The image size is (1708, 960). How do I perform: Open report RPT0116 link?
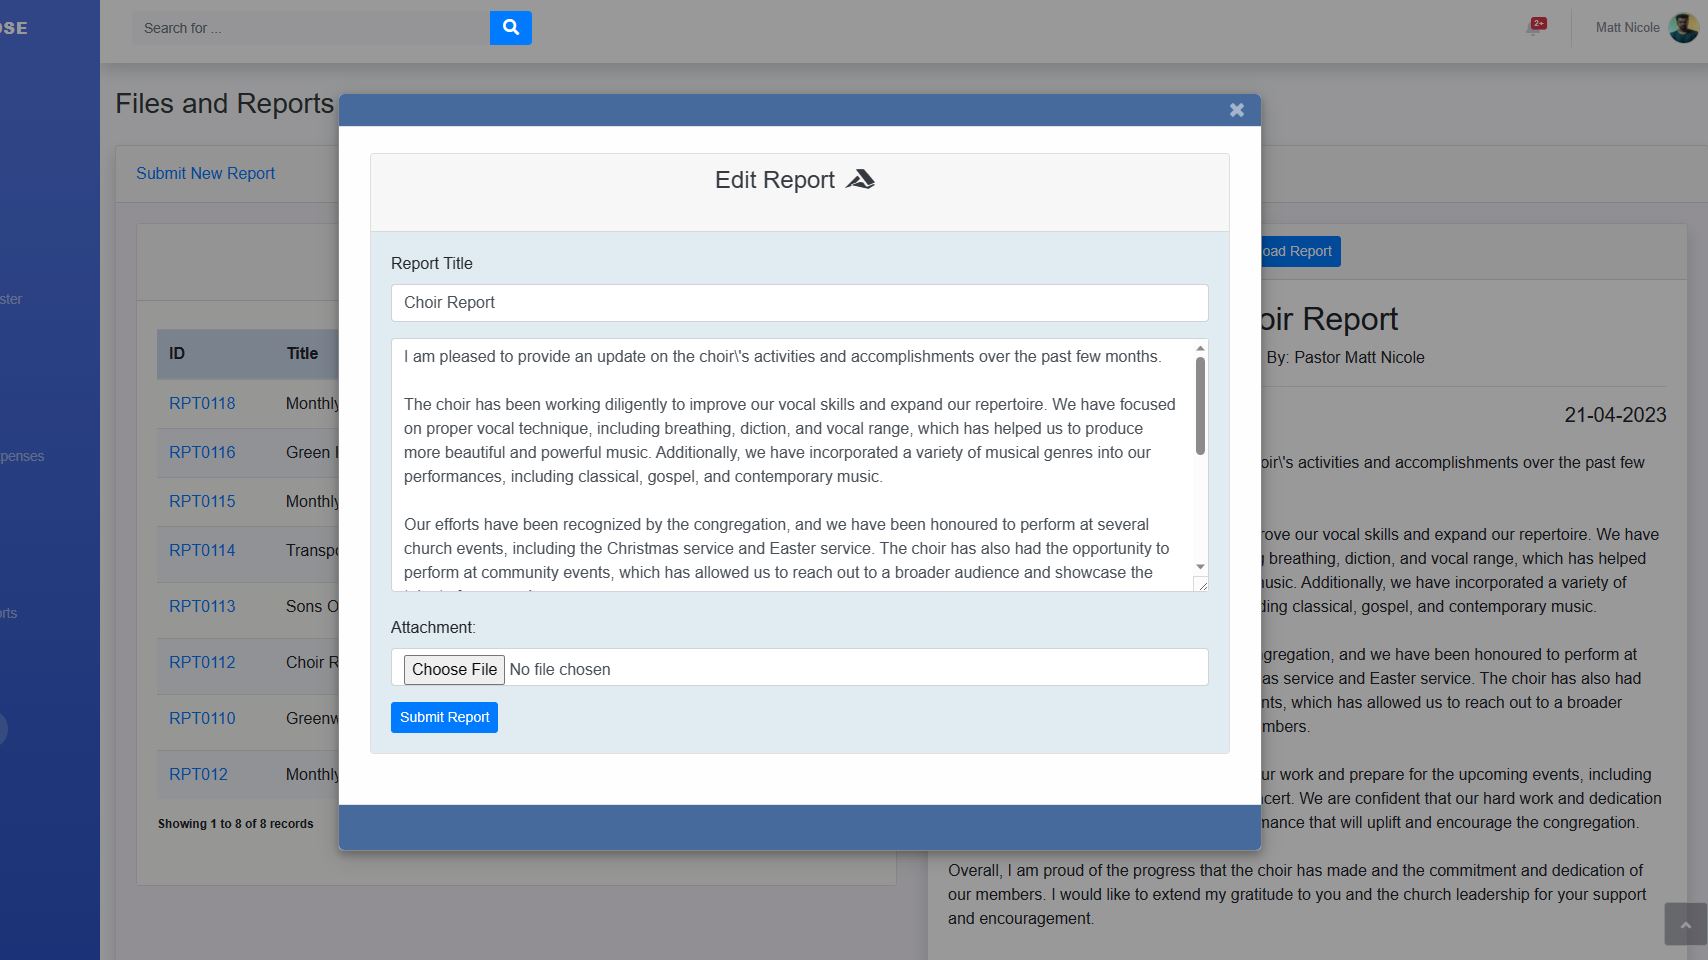pos(202,452)
